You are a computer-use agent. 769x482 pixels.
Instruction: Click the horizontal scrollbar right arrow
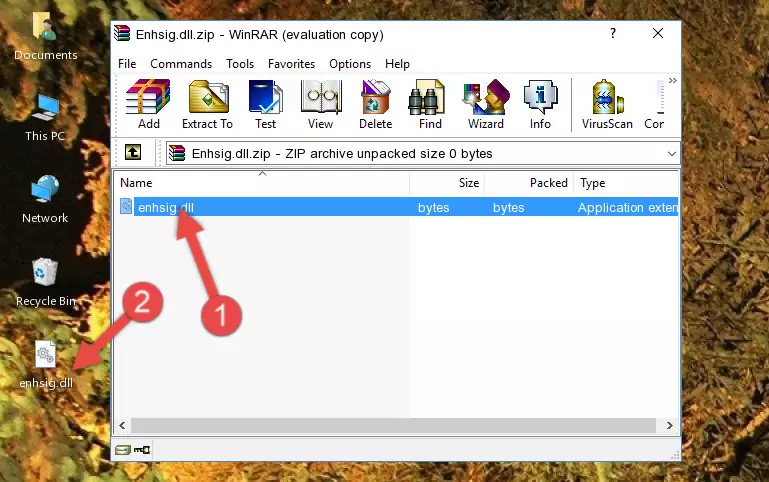[x=669, y=425]
